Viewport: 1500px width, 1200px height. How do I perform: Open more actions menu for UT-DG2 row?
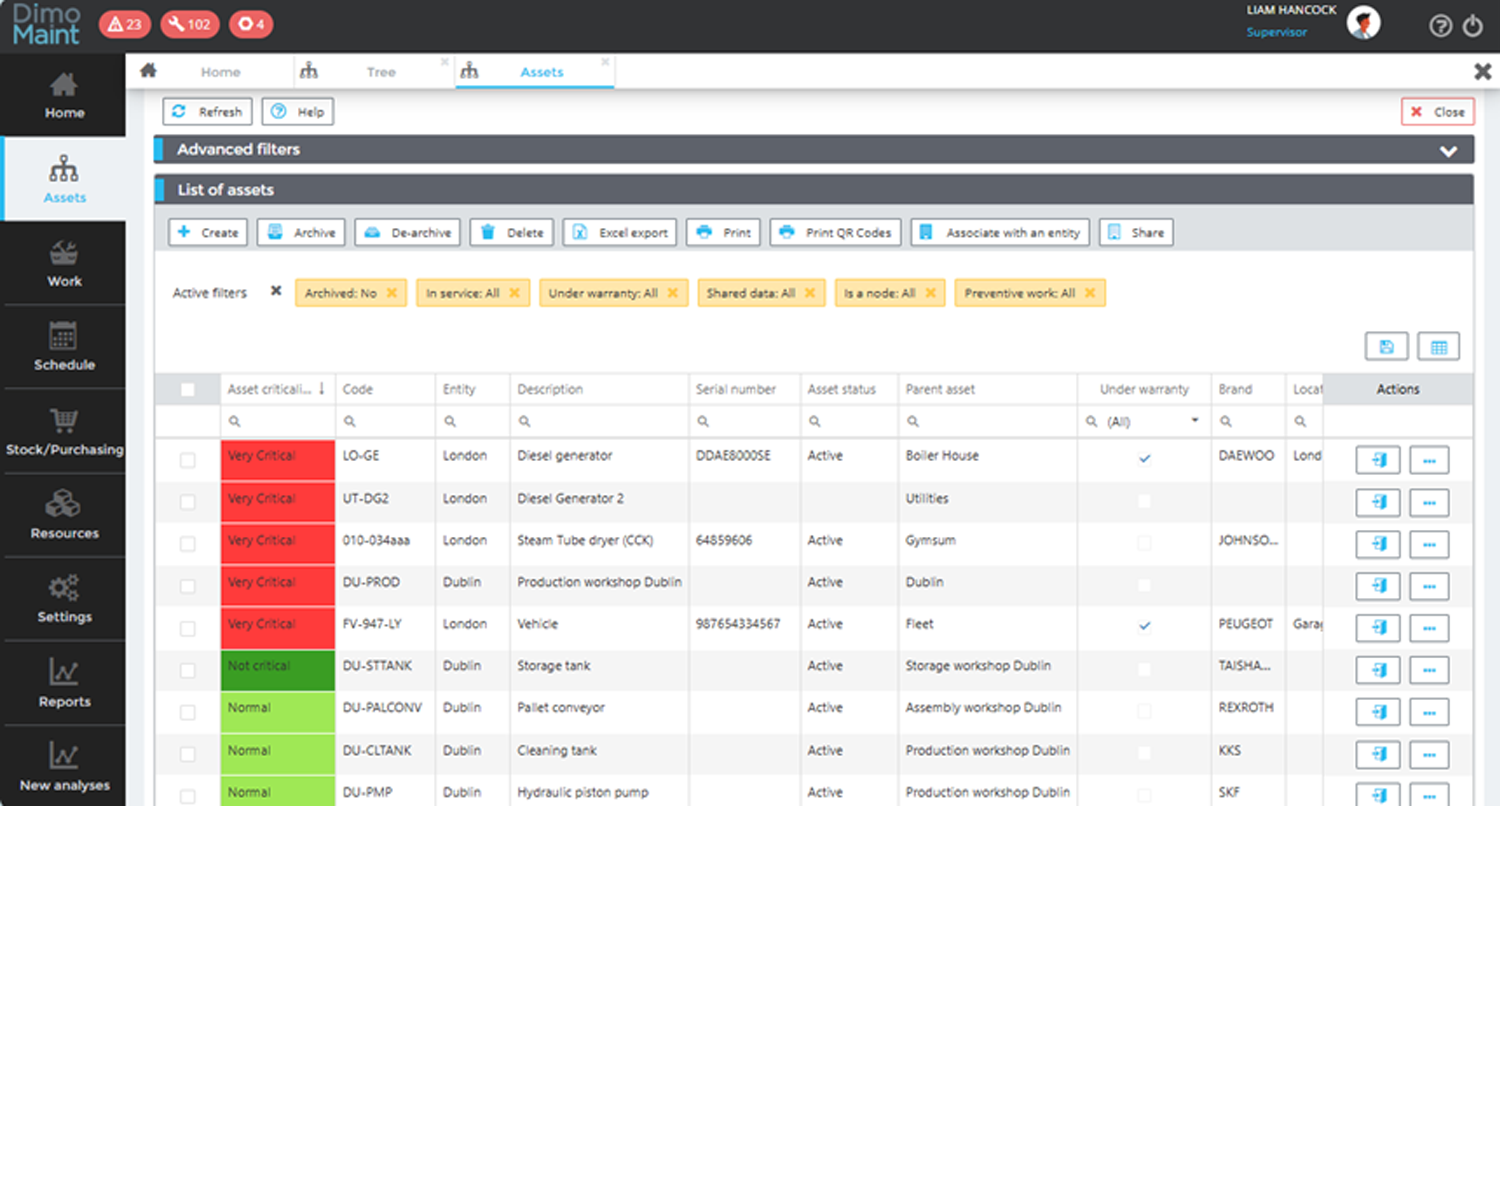point(1429,503)
